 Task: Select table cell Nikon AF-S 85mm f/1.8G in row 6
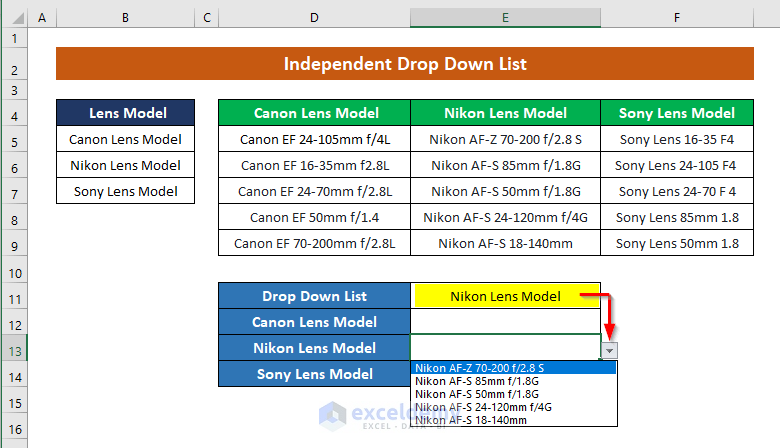pyautogui.click(x=505, y=165)
